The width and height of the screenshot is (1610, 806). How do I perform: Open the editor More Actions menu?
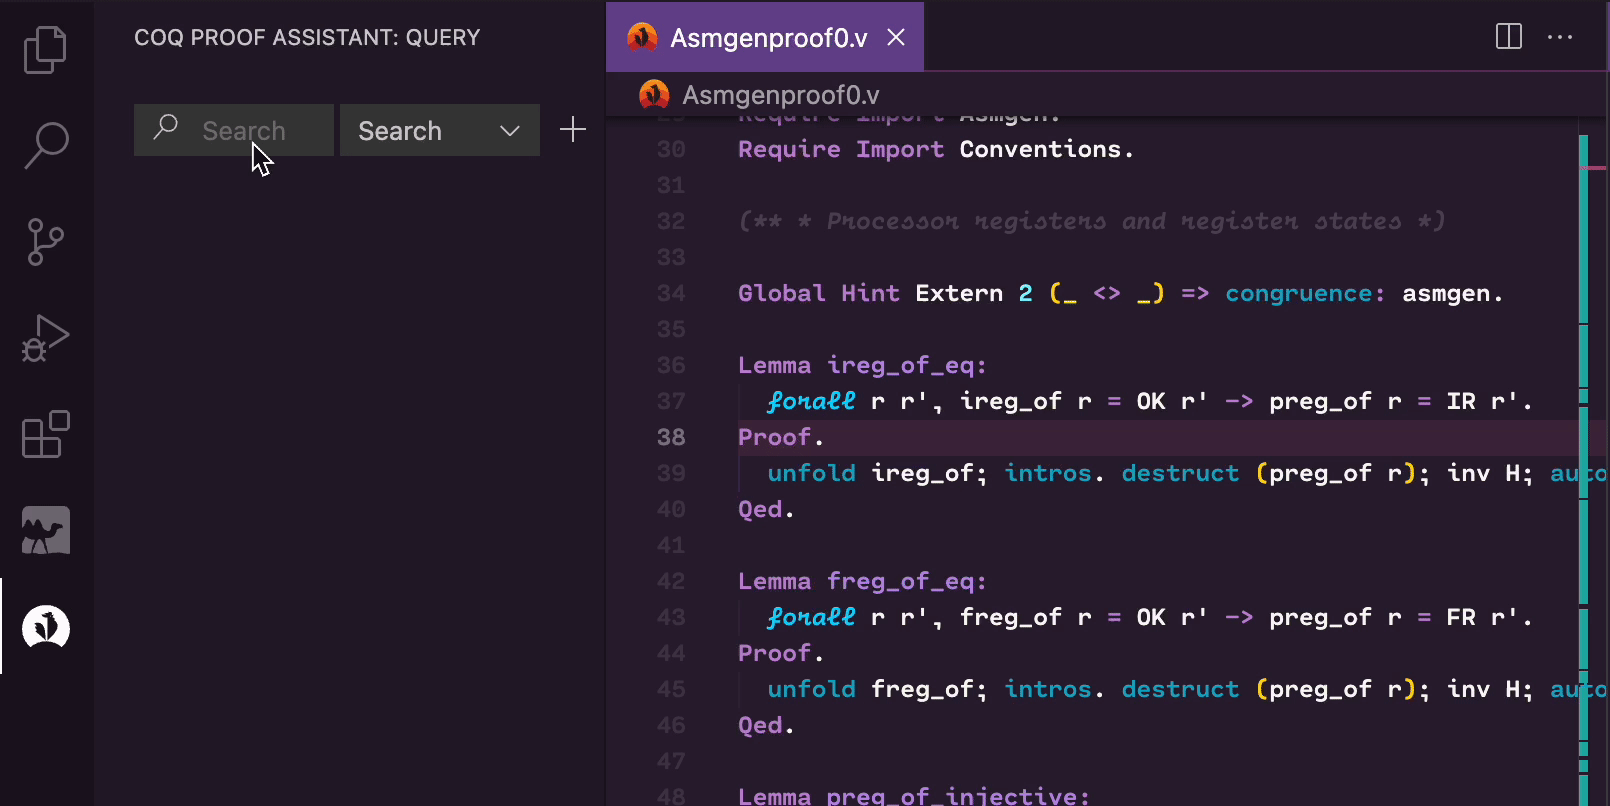1559,37
